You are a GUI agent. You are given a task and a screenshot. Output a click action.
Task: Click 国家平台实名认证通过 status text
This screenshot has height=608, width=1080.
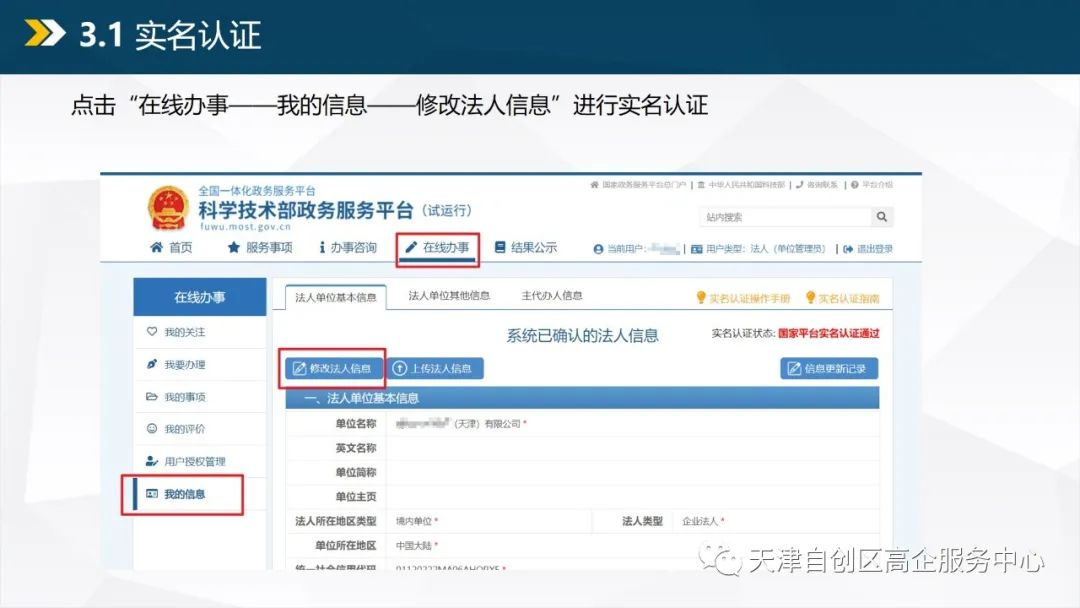[829, 333]
